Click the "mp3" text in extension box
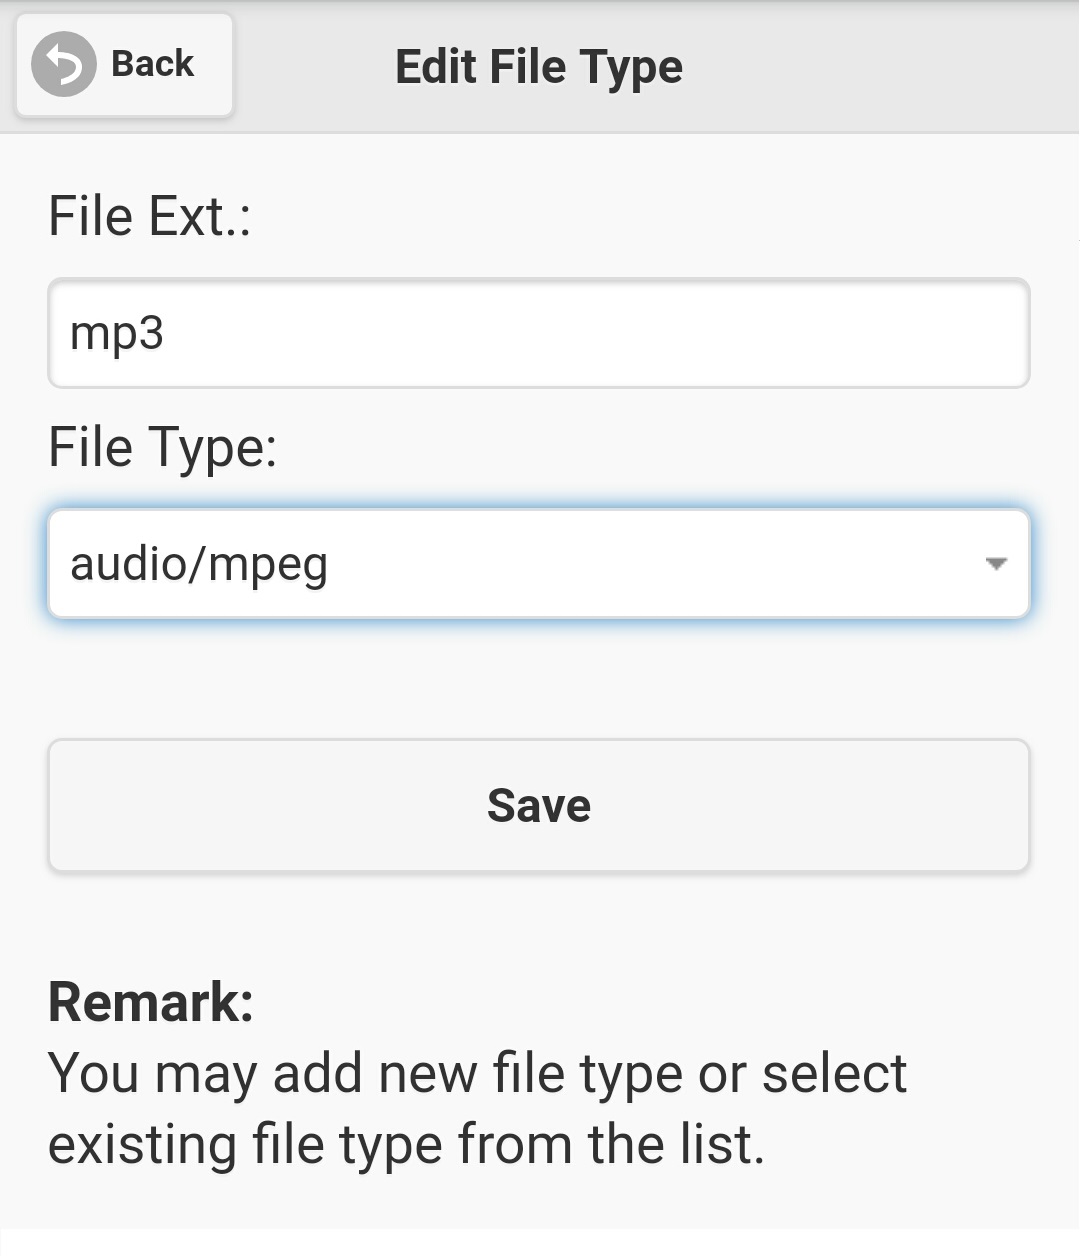Image resolution: width=1080 pixels, height=1256 pixels. click(117, 333)
